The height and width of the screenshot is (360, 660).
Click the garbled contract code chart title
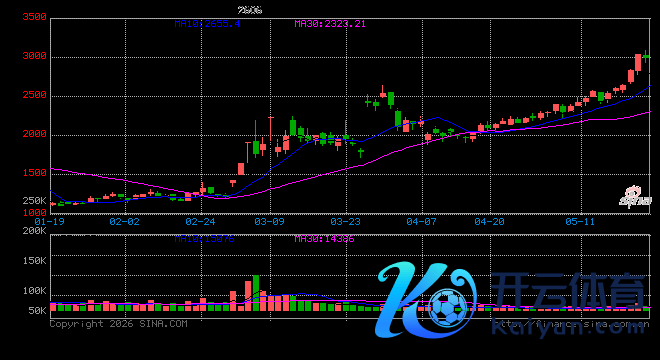(x=250, y=10)
